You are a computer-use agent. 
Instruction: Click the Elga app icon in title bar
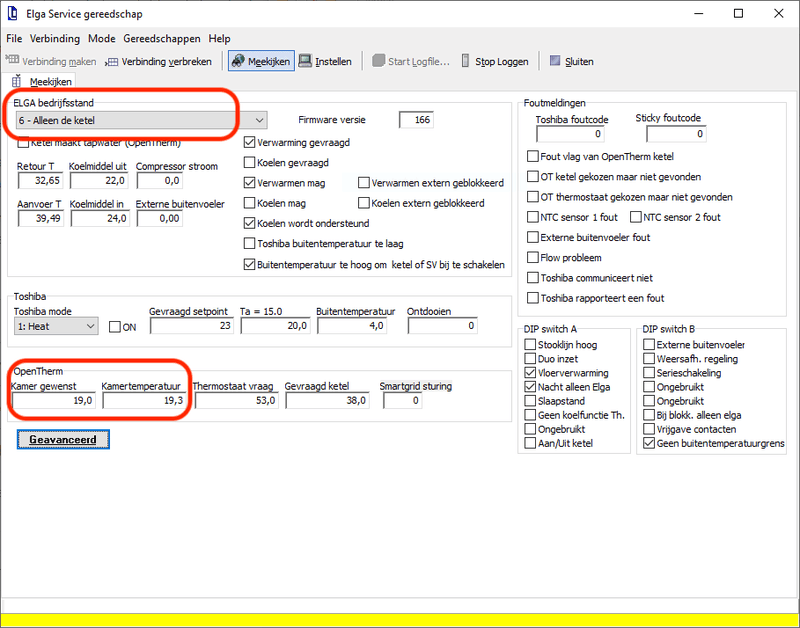12,13
